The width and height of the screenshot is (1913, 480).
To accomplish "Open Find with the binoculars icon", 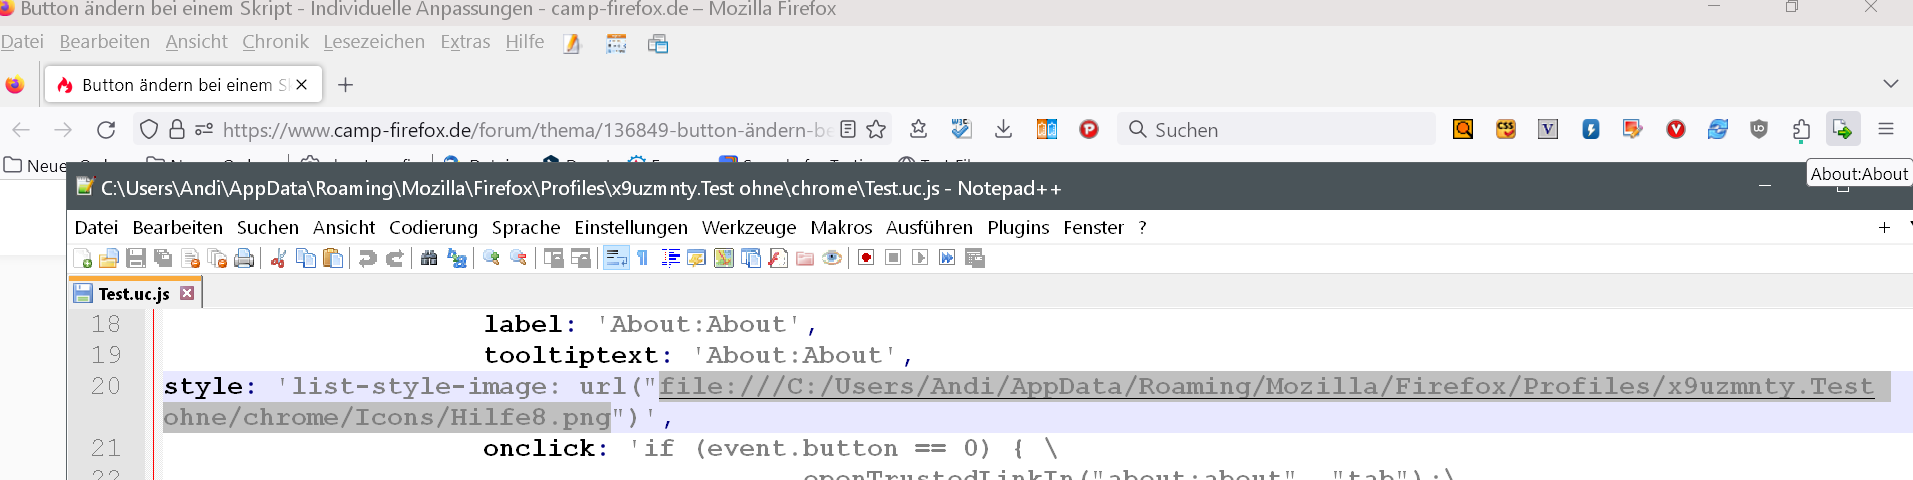I will click(x=429, y=259).
